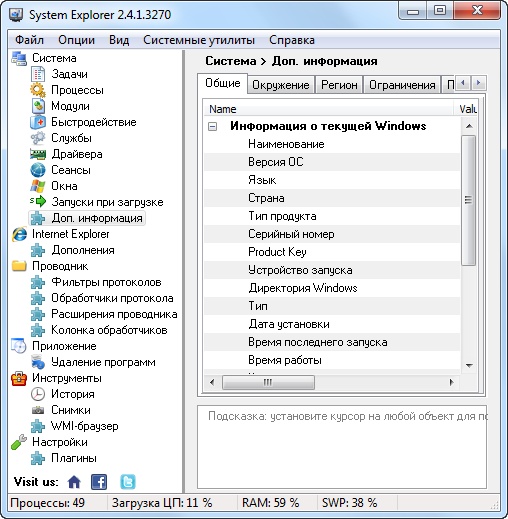Select the Product Key row
The width and height of the screenshot is (508, 519).
pyautogui.click(x=332, y=252)
